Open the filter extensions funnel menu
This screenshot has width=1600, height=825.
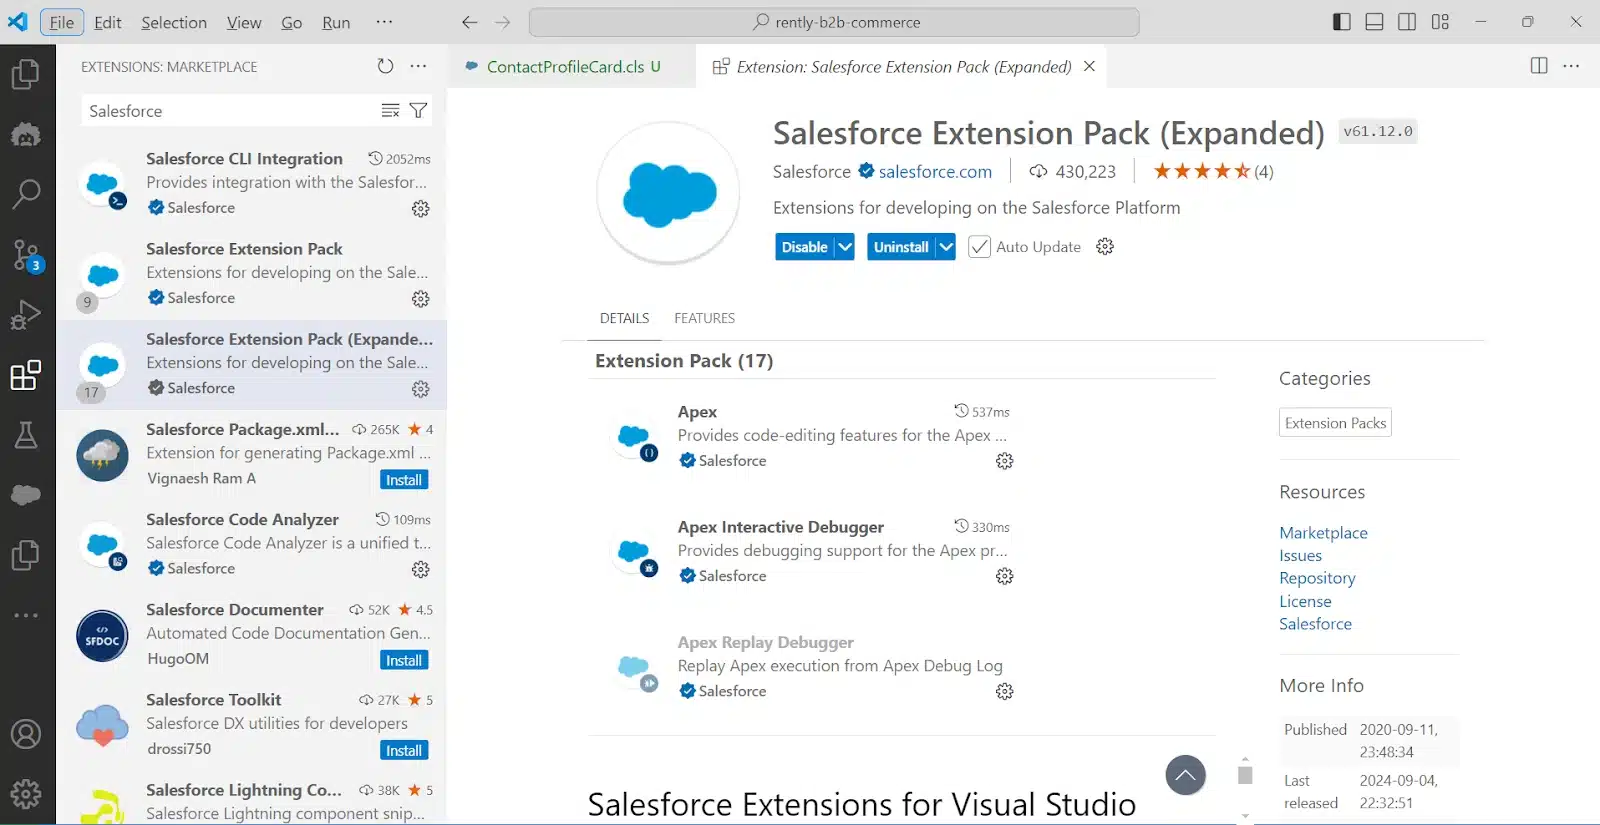pyautogui.click(x=418, y=111)
